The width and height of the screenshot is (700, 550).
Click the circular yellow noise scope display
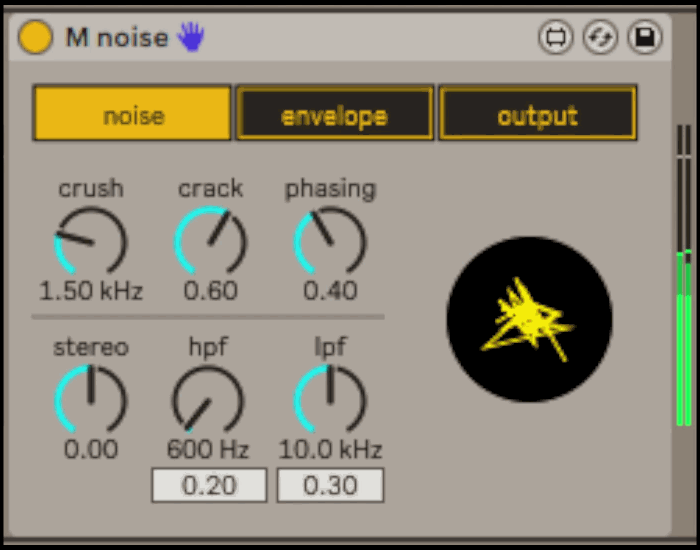tap(529, 319)
